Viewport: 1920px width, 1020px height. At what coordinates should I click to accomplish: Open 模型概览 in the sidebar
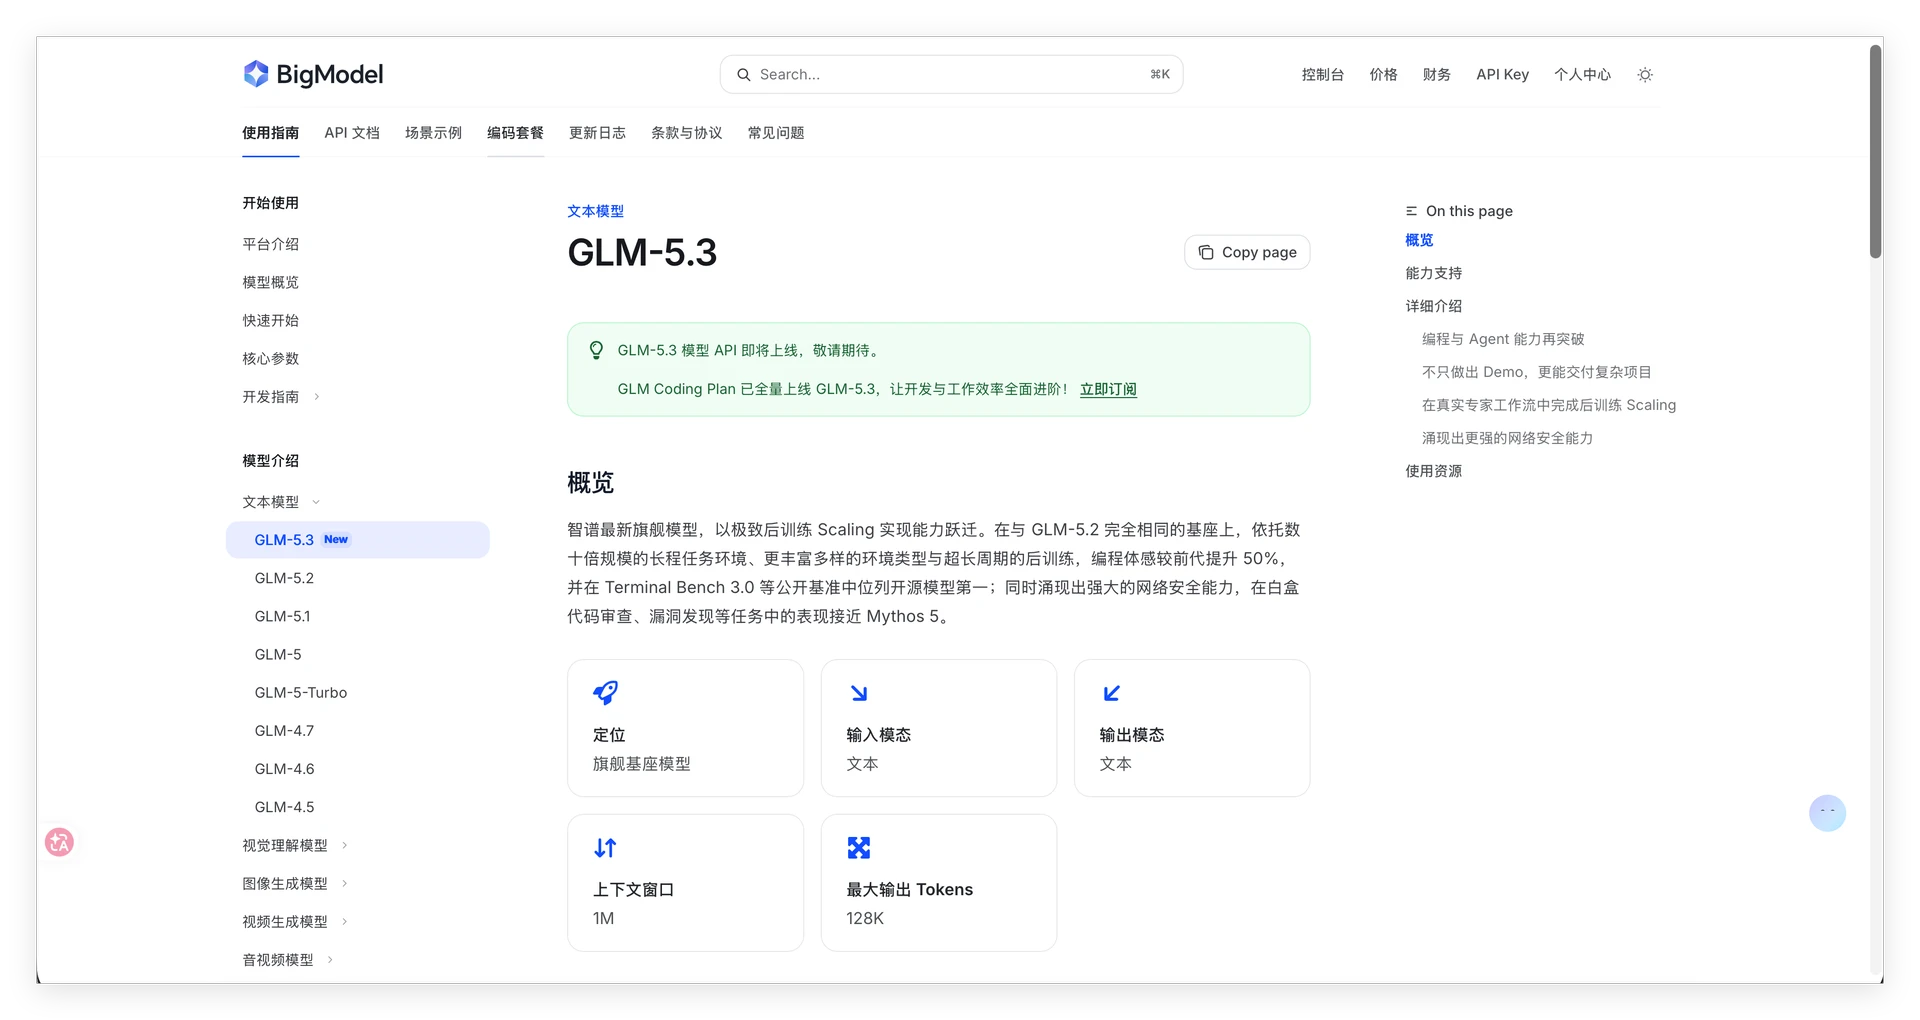click(x=270, y=282)
